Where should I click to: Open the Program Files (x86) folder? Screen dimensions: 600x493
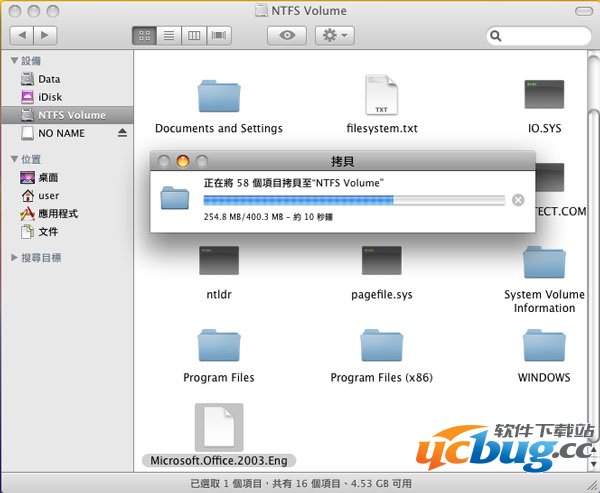point(381,346)
